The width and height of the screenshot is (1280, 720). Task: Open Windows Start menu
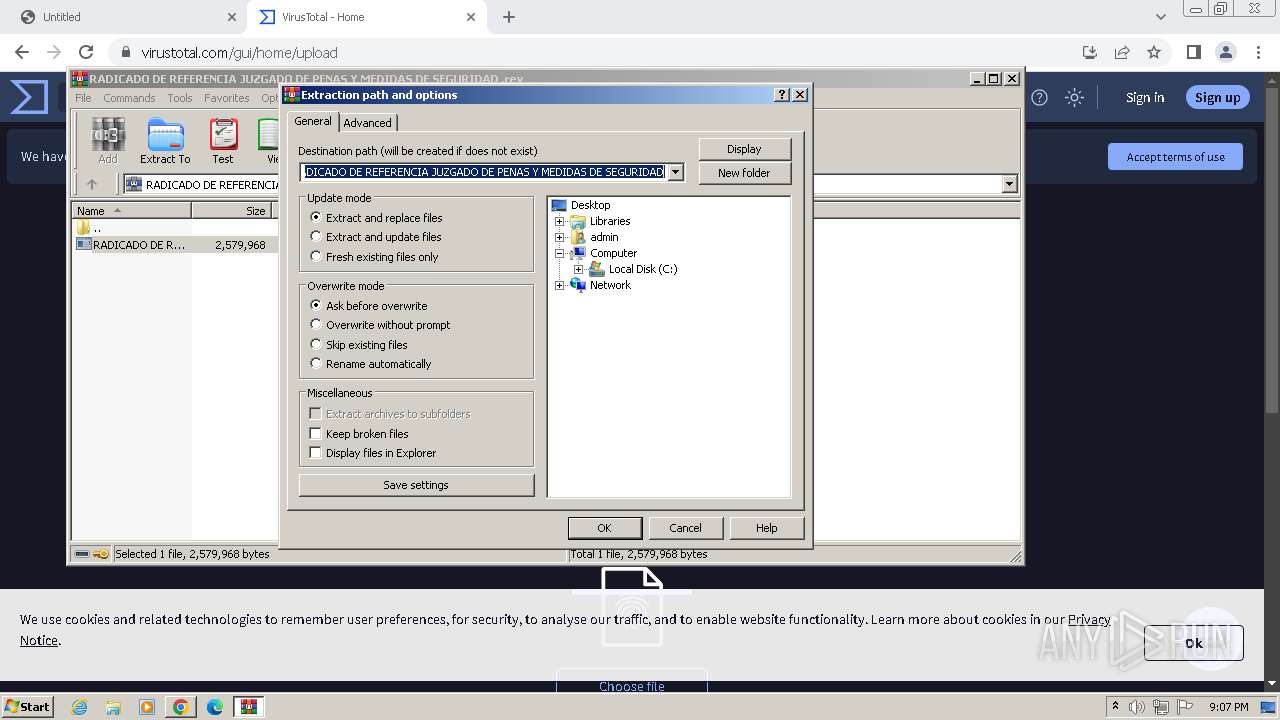27,706
